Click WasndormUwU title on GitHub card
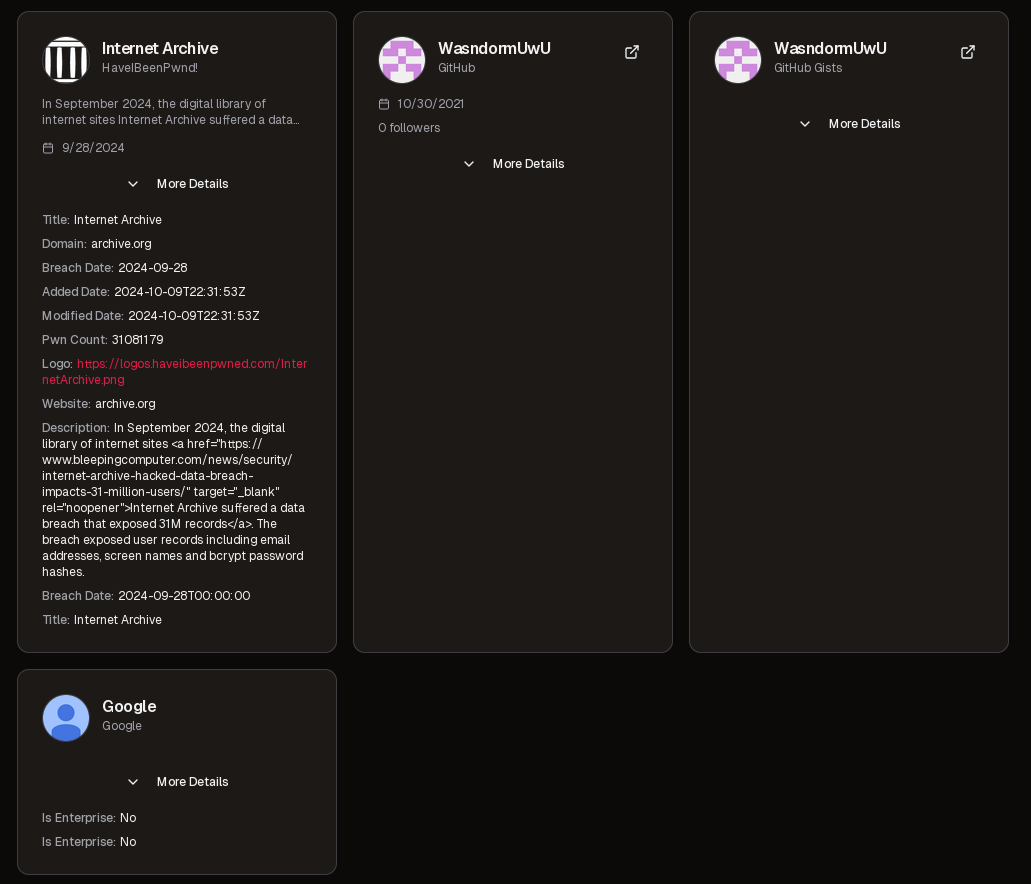The width and height of the screenshot is (1031, 884). [x=494, y=48]
